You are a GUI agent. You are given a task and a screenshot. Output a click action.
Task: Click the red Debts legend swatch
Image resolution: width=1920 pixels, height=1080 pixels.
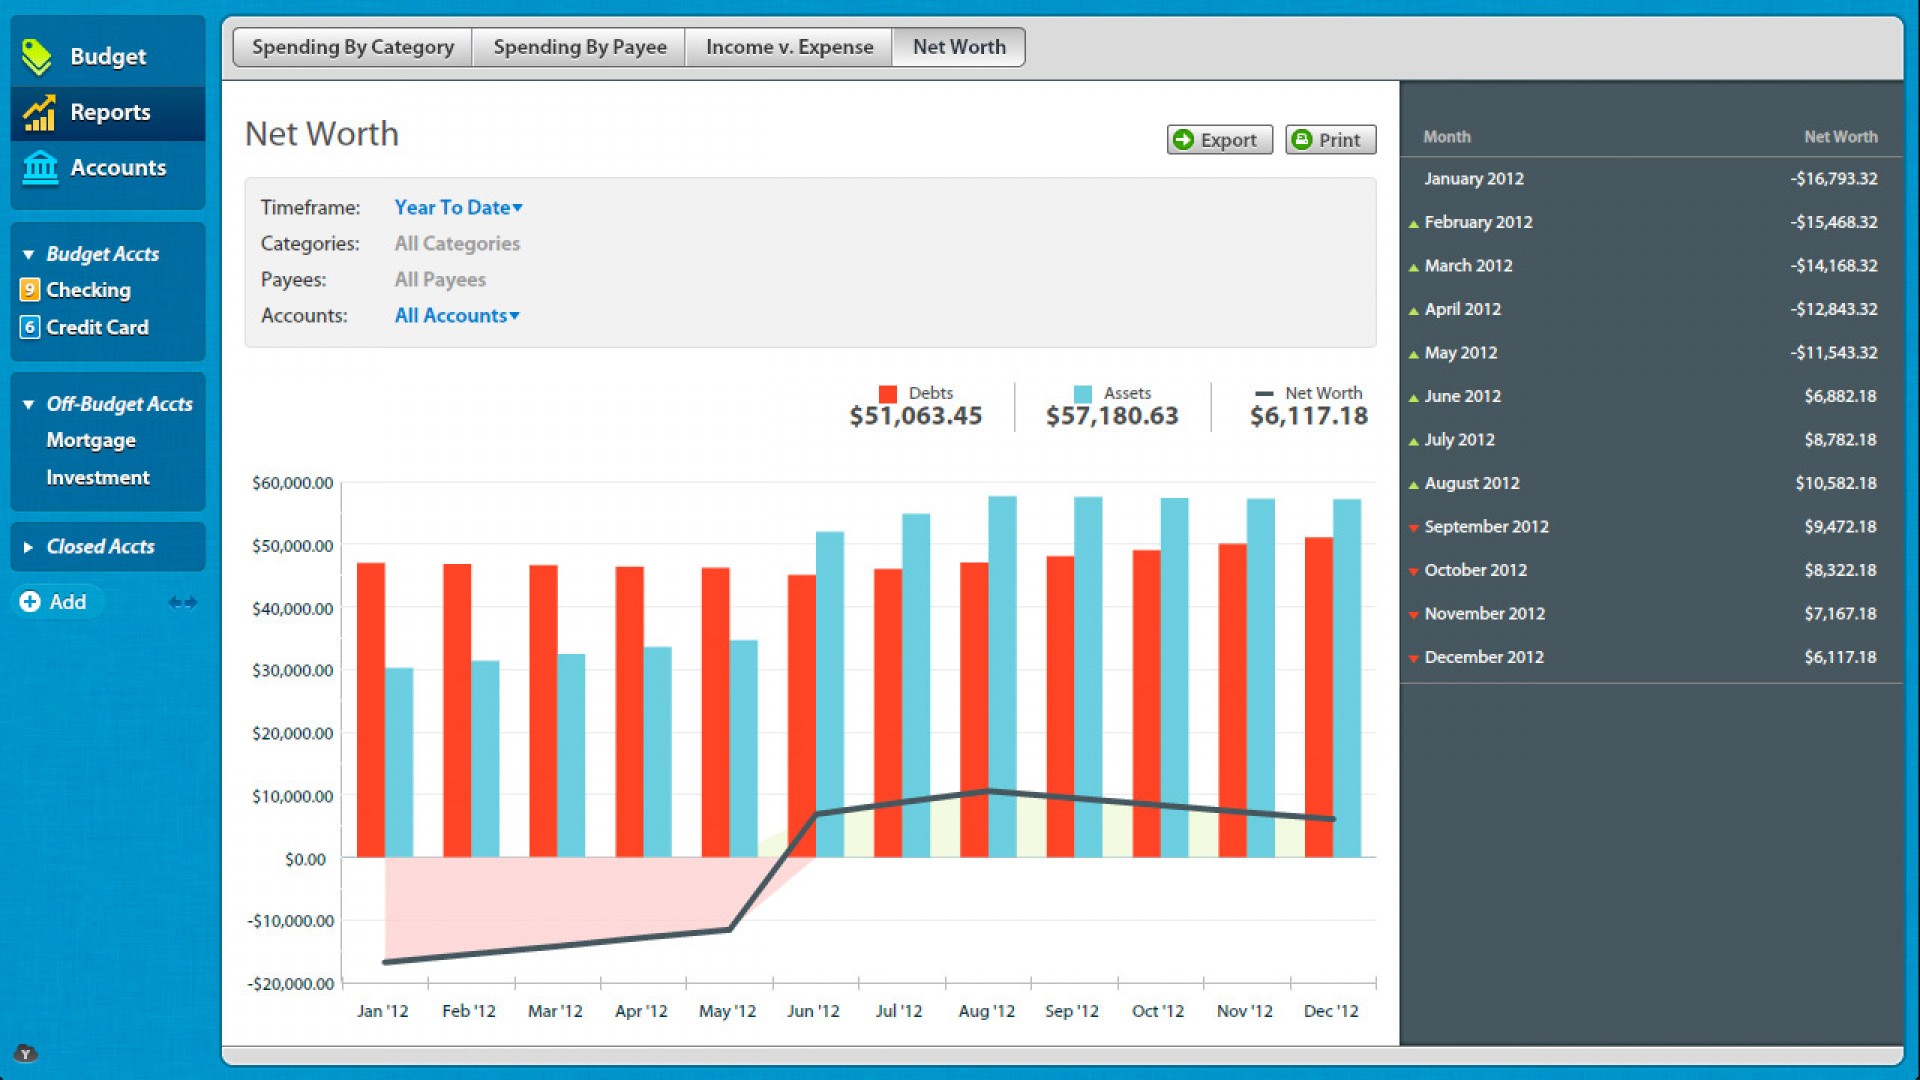coord(887,394)
